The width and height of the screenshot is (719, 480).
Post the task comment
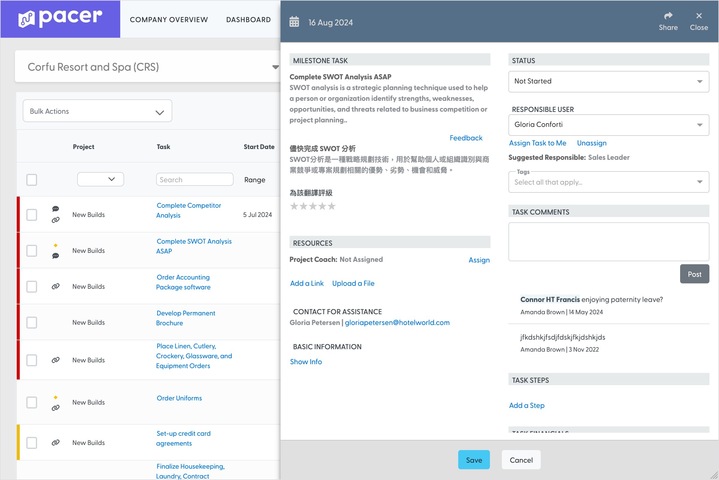(x=694, y=274)
